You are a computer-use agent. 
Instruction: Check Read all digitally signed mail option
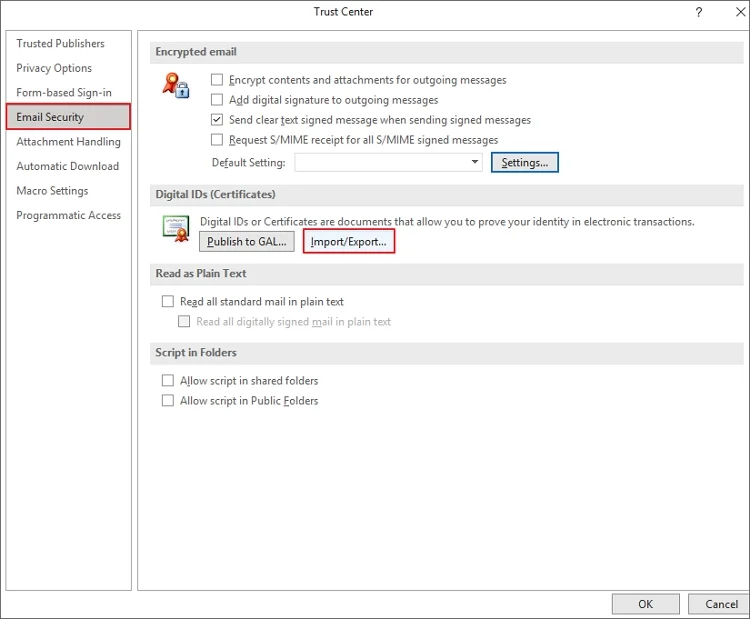click(x=184, y=321)
